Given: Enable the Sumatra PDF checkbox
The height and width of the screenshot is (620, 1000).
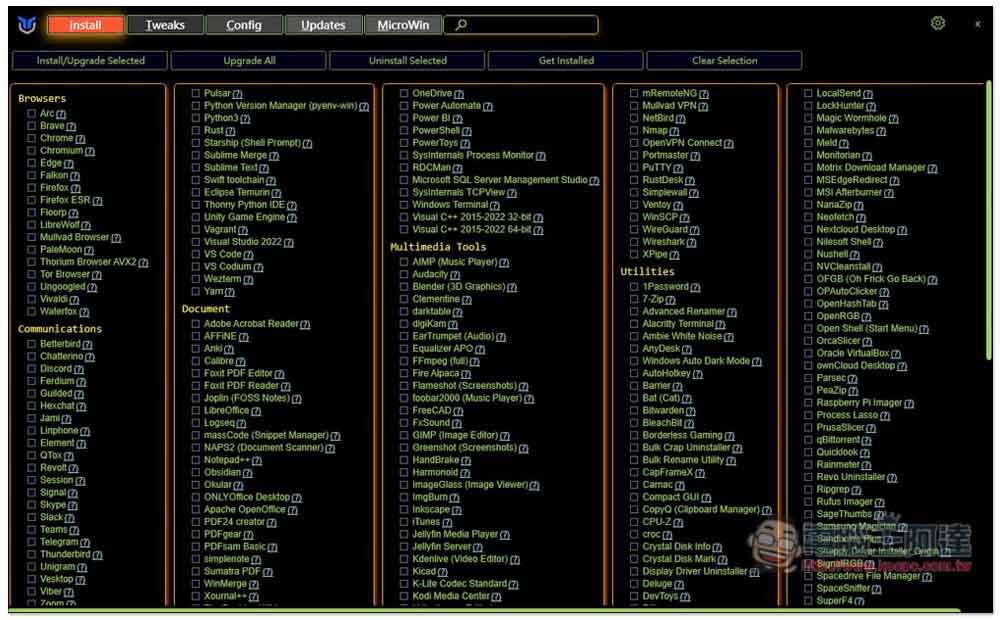Looking at the screenshot, I should pyautogui.click(x=196, y=571).
